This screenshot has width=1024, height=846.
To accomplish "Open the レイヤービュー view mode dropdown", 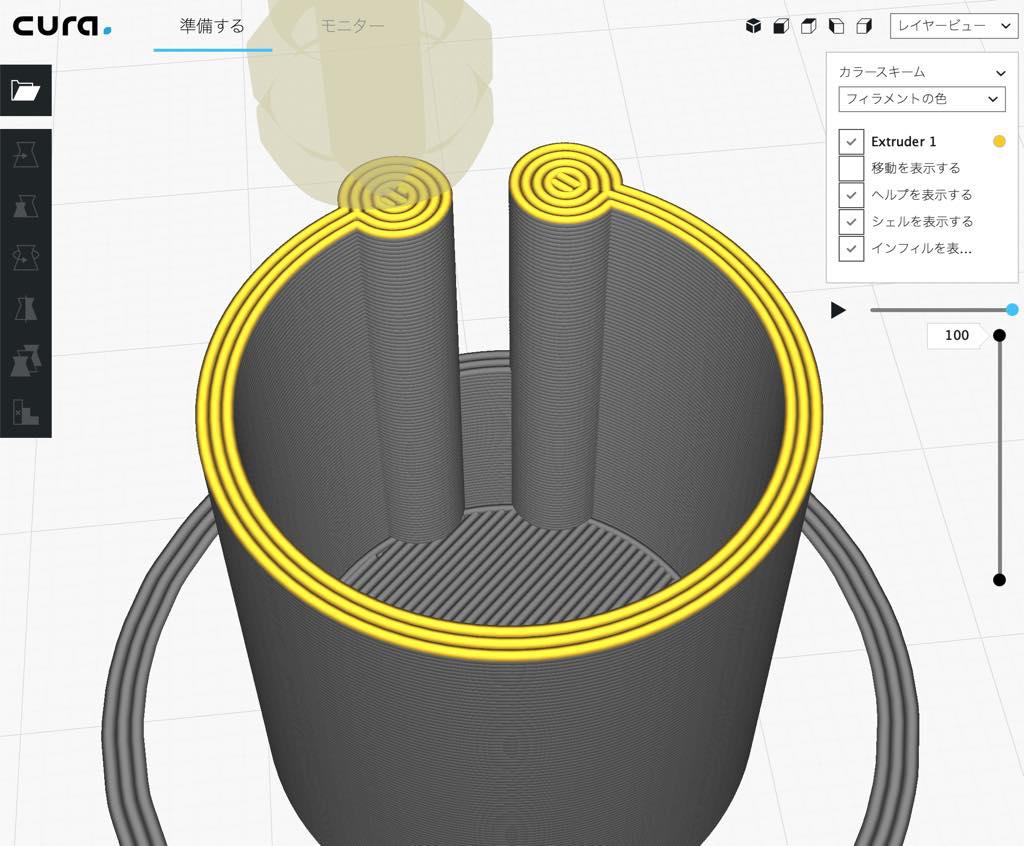I will click(953, 25).
